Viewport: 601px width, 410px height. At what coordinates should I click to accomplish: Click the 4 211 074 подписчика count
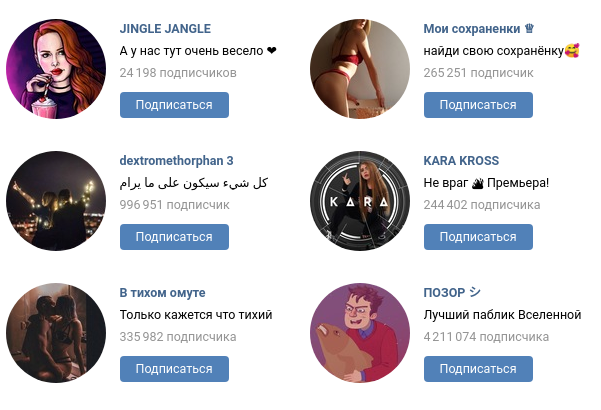pyautogui.click(x=486, y=337)
